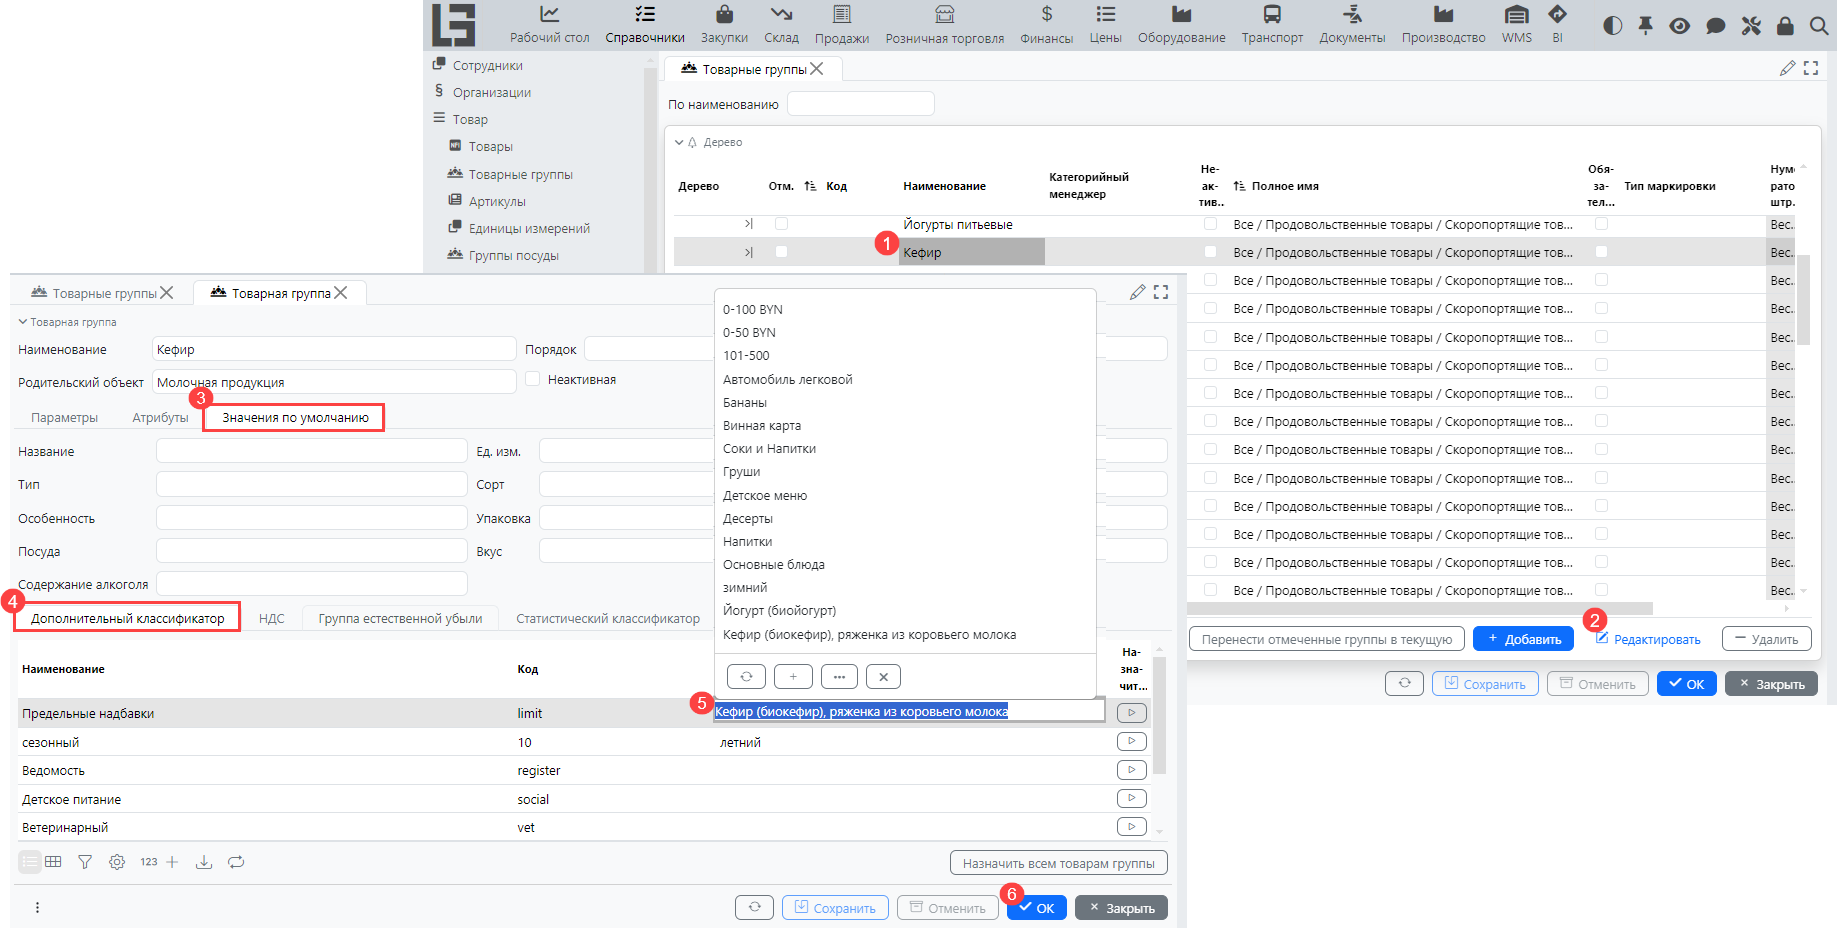
Task: Open grid settings gear icon
Action: (x=117, y=862)
